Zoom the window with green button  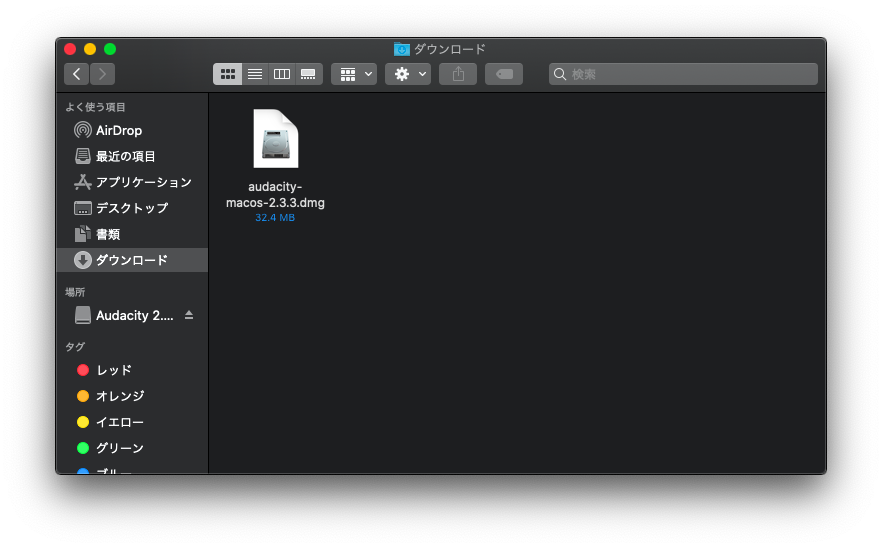coord(110,49)
